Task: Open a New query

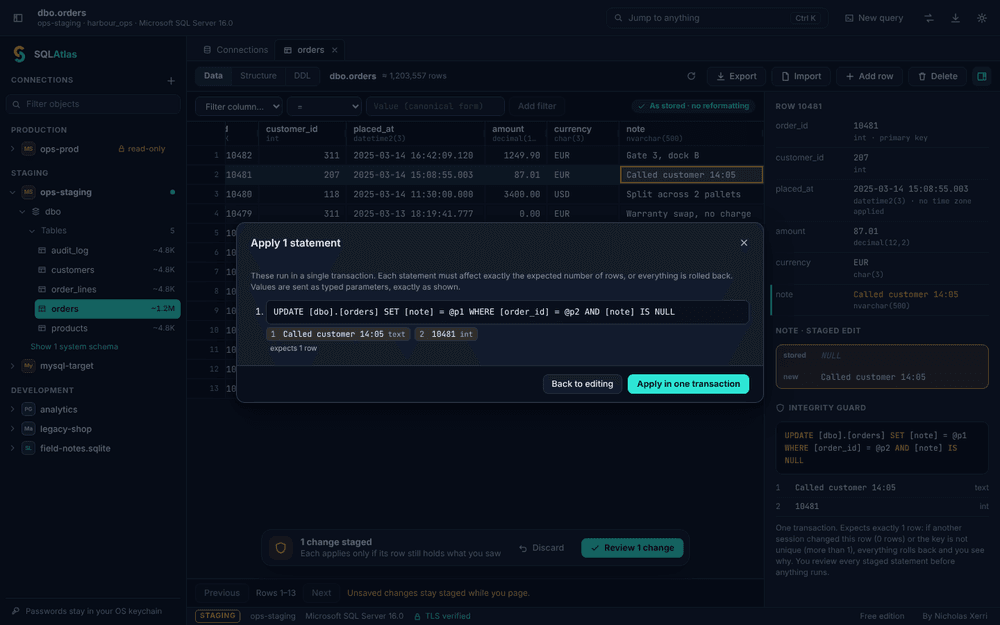Action: (874, 18)
